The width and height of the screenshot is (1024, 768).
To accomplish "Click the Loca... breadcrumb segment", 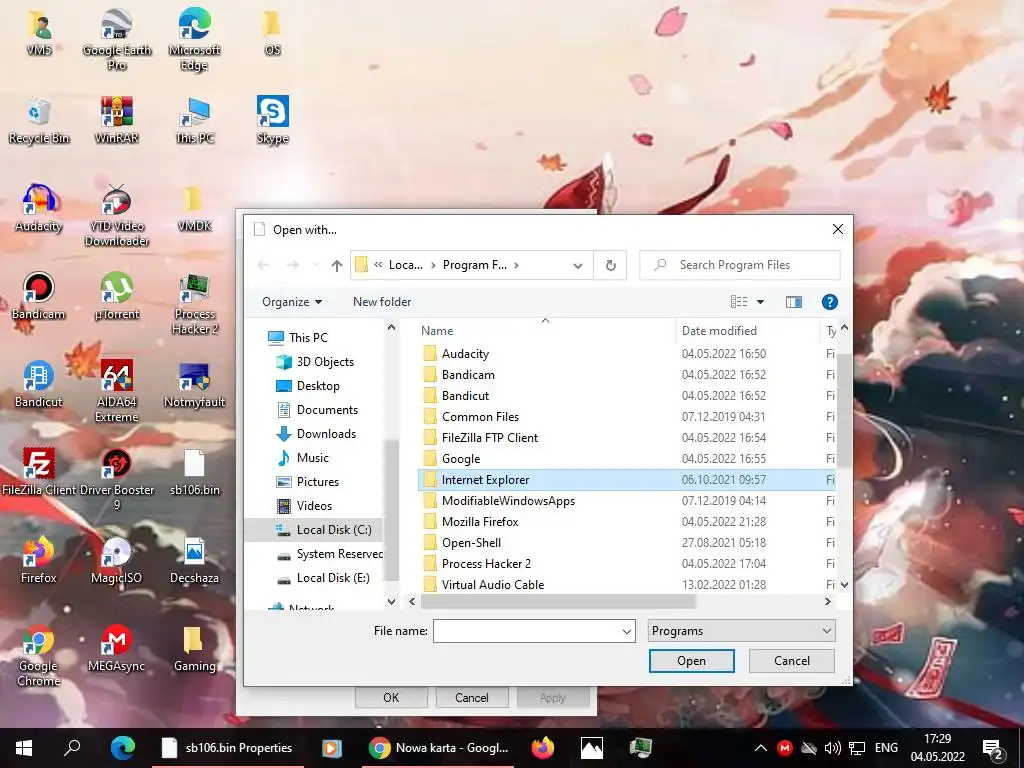I will [406, 265].
